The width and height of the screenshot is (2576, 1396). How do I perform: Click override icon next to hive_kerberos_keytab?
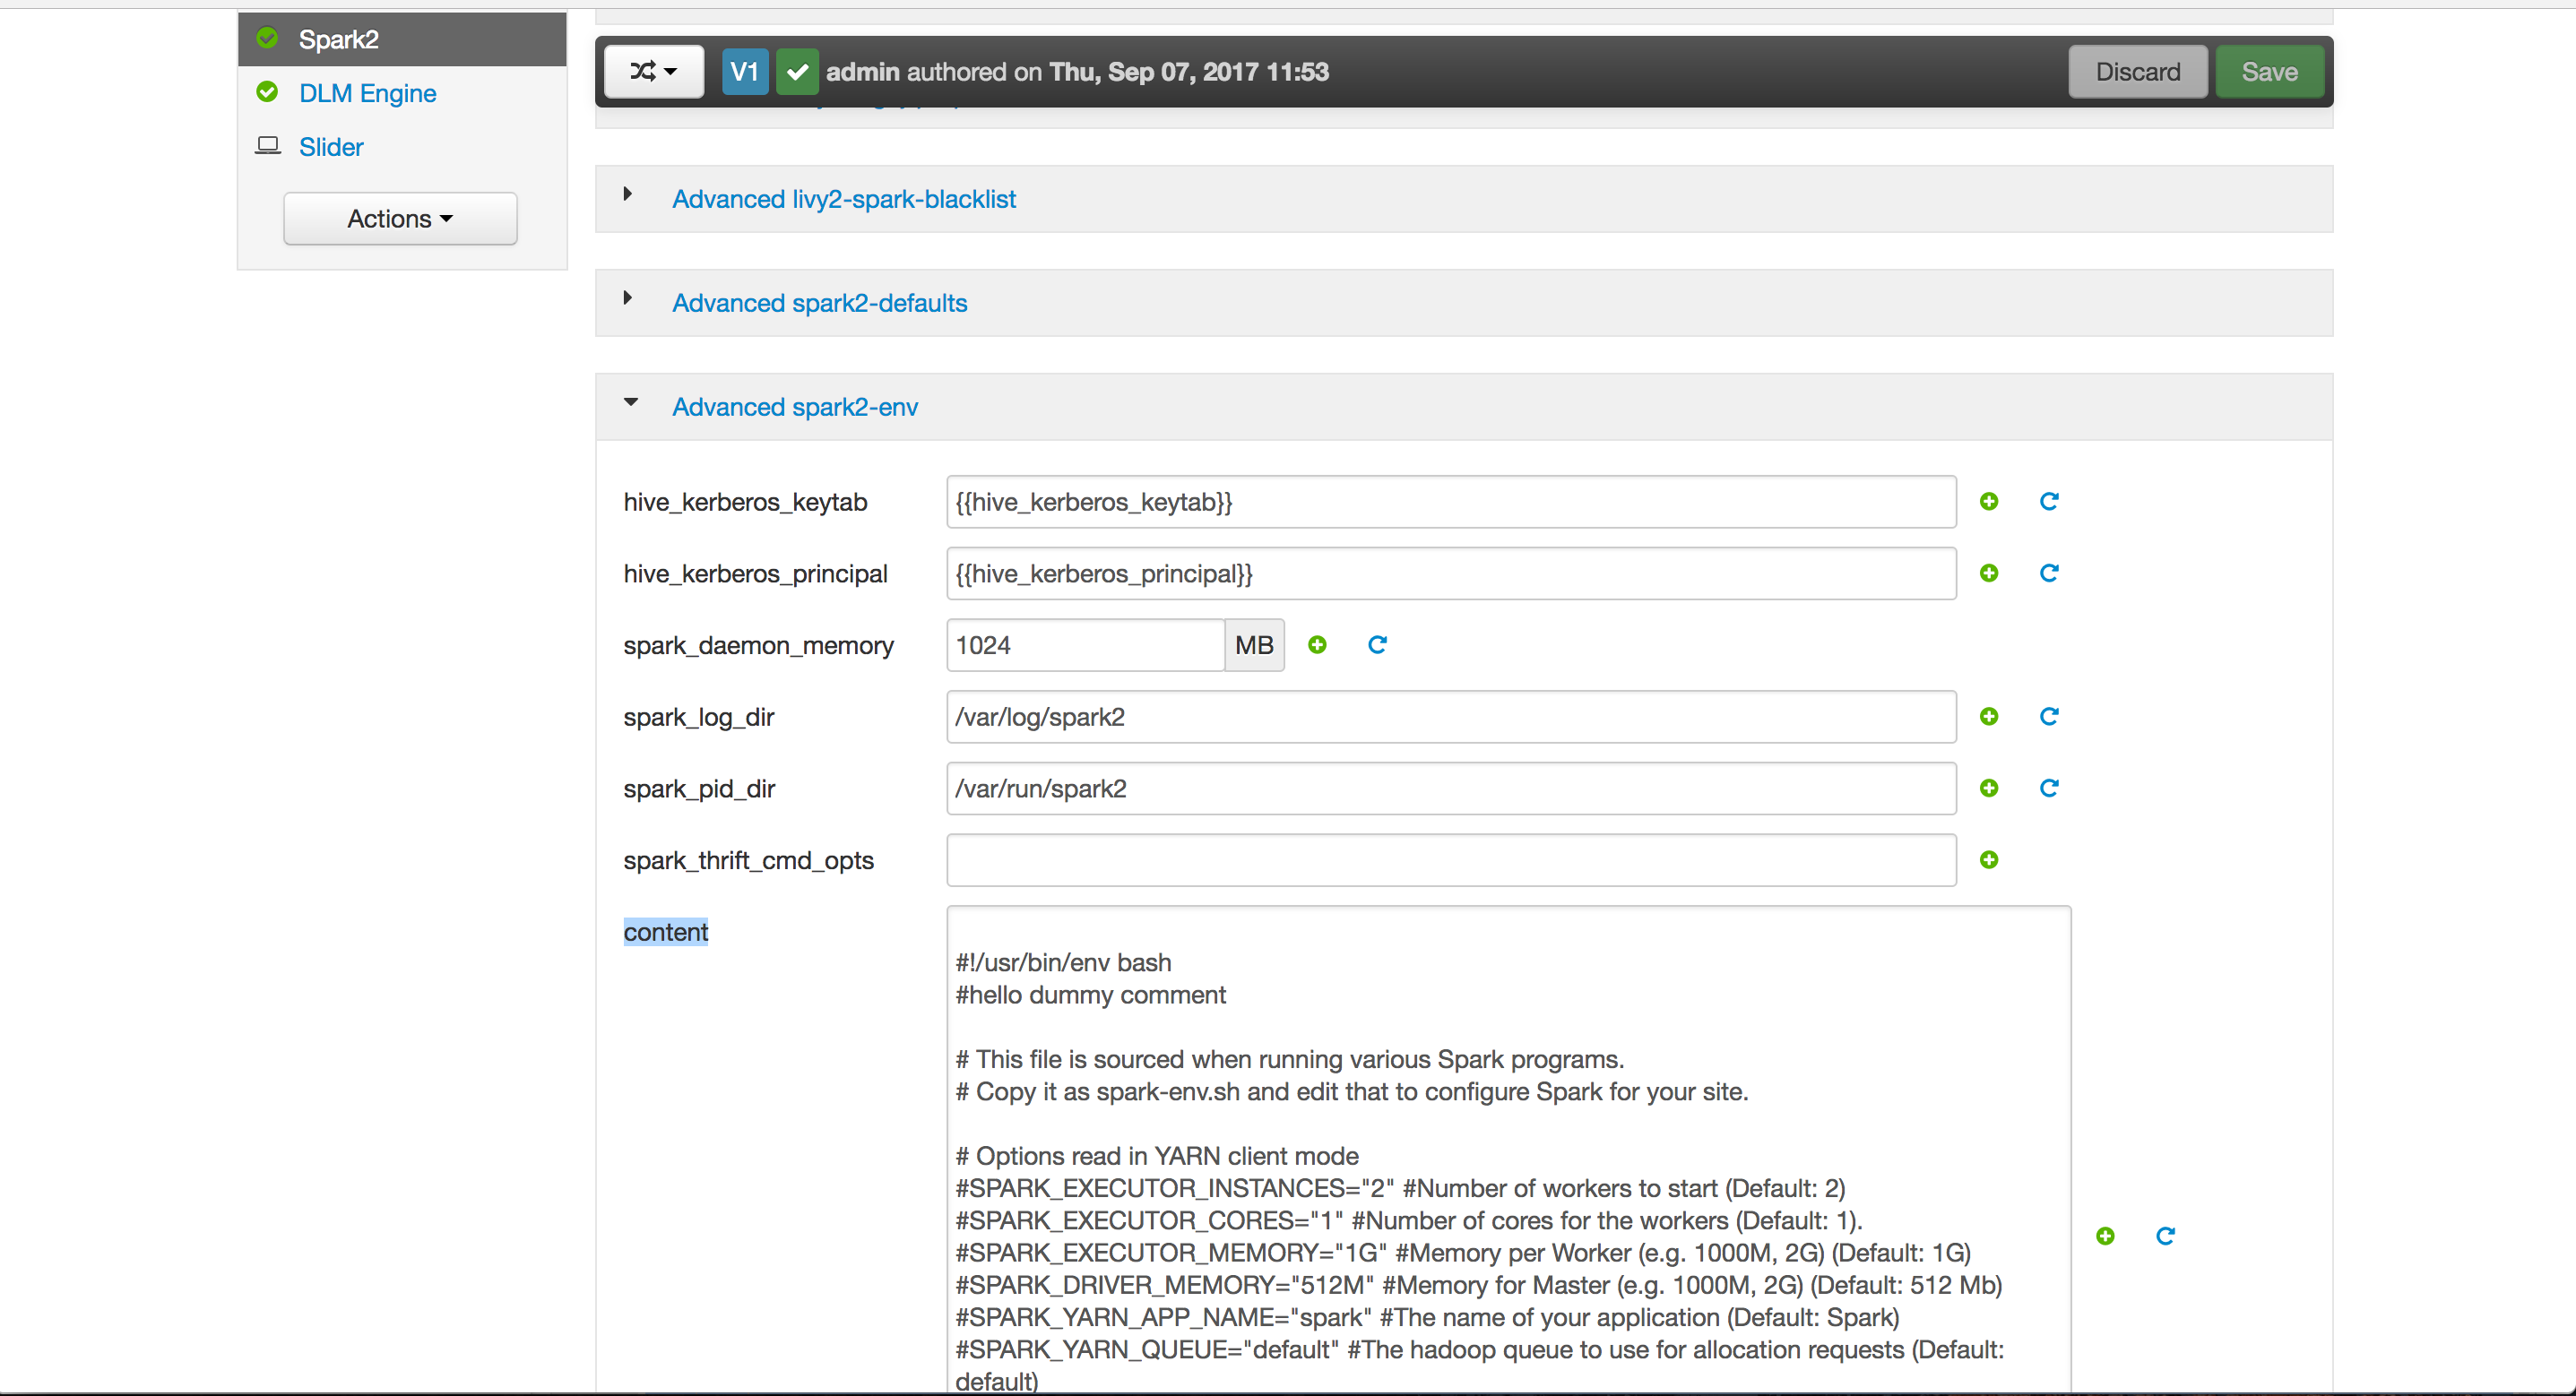point(1989,501)
